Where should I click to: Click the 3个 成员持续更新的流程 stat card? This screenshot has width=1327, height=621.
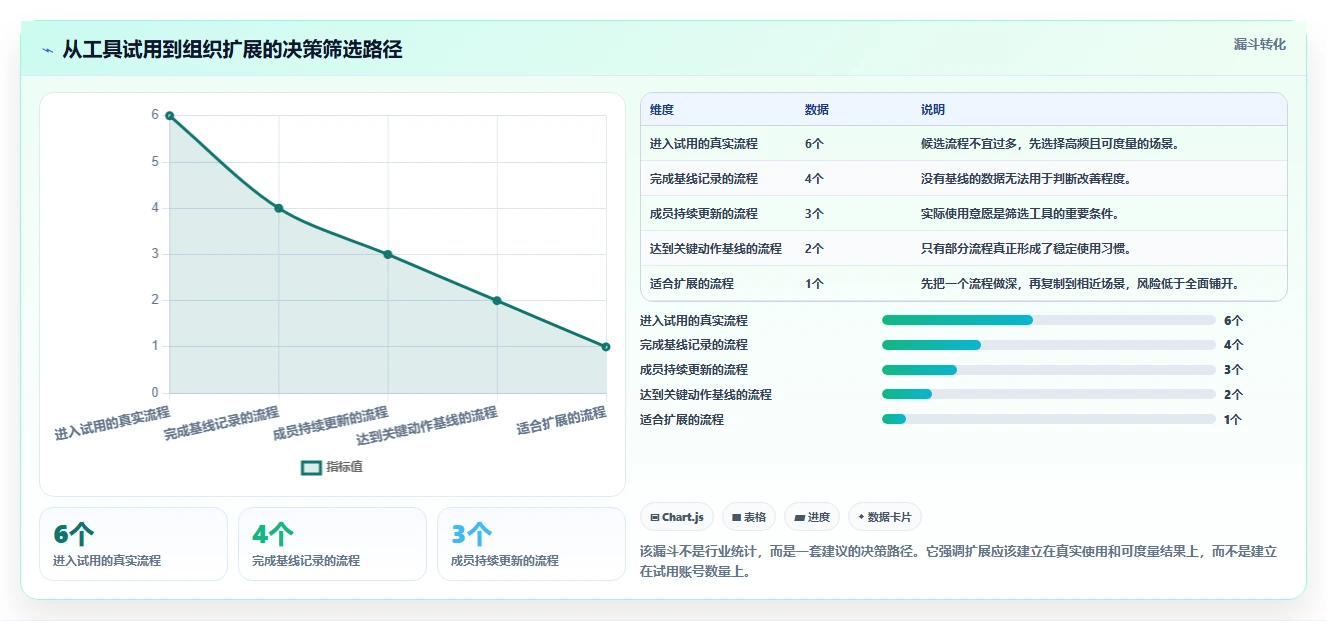click(531, 544)
